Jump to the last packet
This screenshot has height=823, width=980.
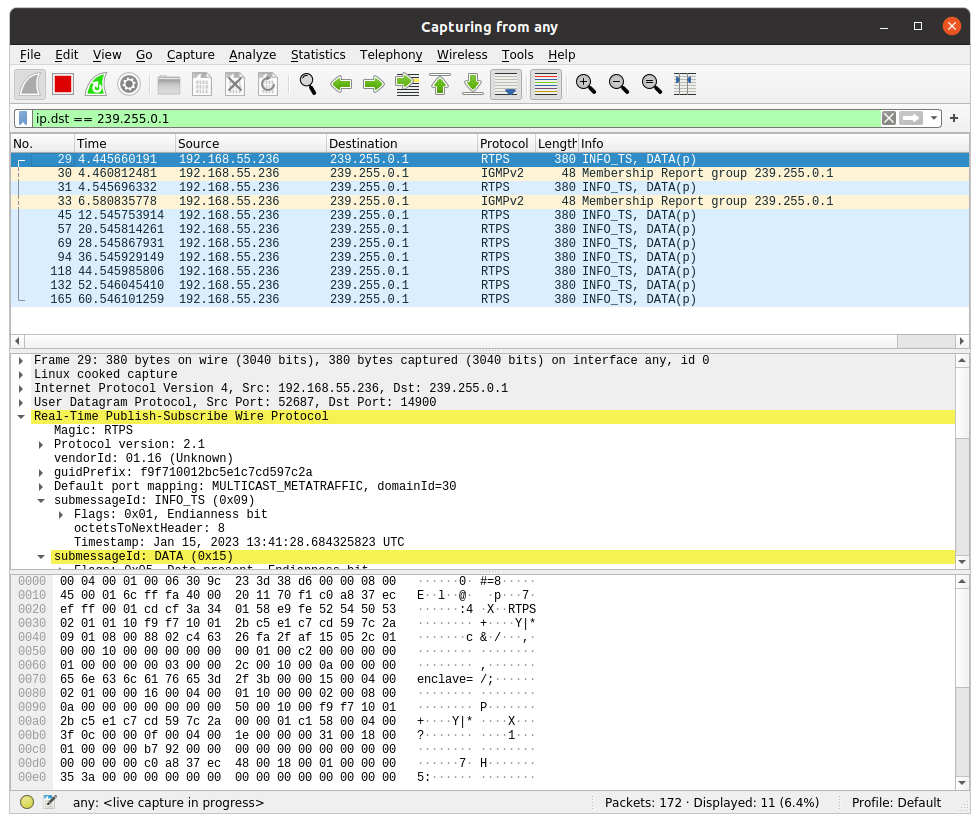tap(473, 84)
